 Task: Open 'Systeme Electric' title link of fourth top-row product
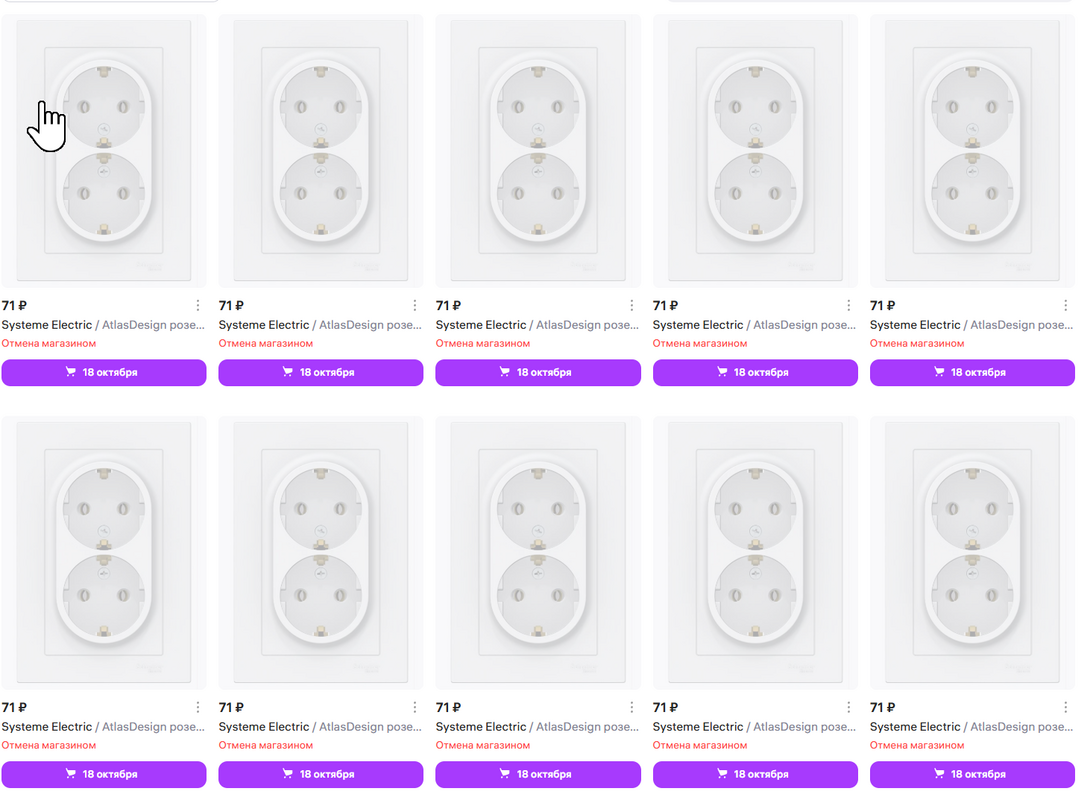(x=698, y=325)
